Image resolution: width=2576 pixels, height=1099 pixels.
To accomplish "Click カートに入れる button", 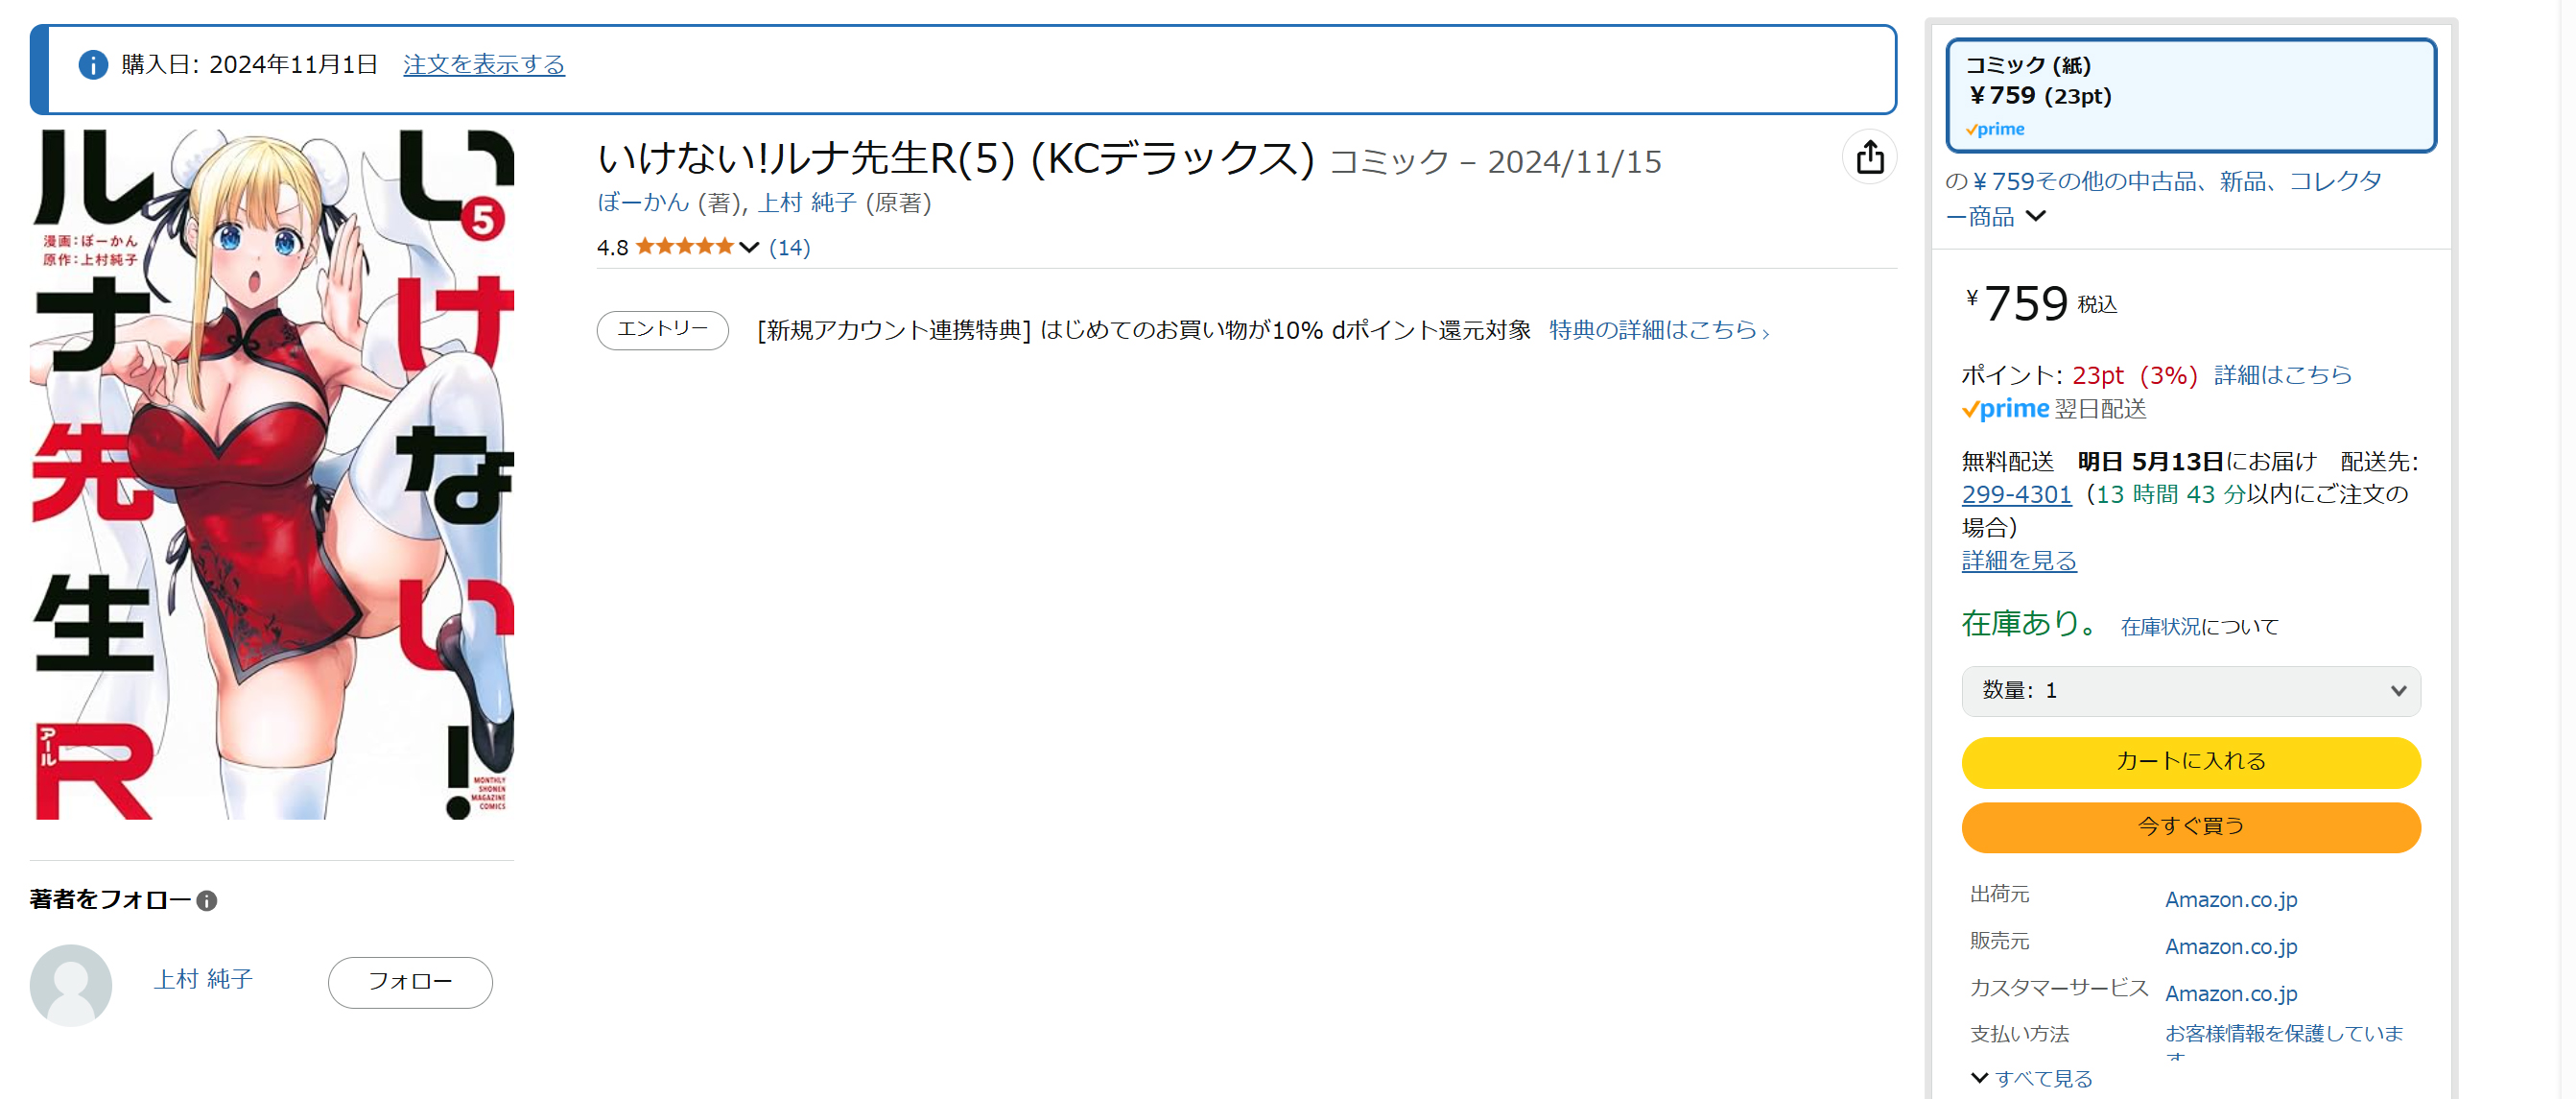I will pyautogui.click(x=2190, y=762).
